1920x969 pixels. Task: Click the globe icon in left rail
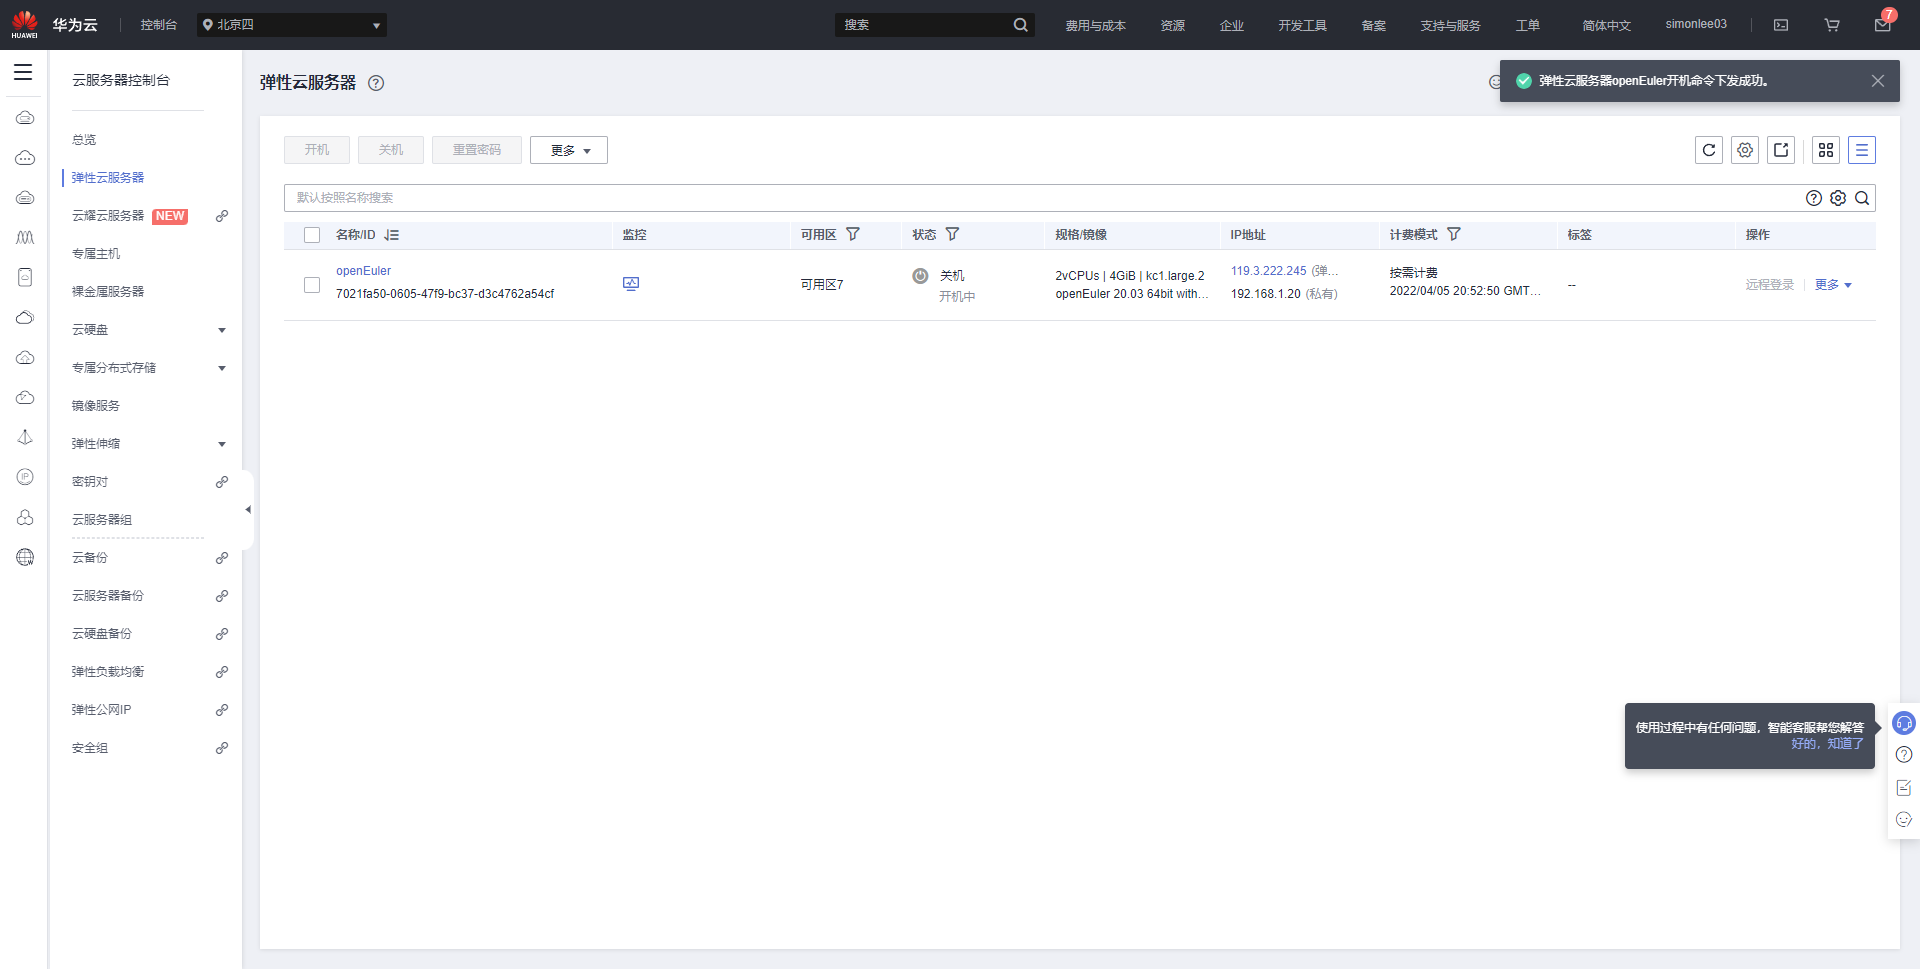25,557
